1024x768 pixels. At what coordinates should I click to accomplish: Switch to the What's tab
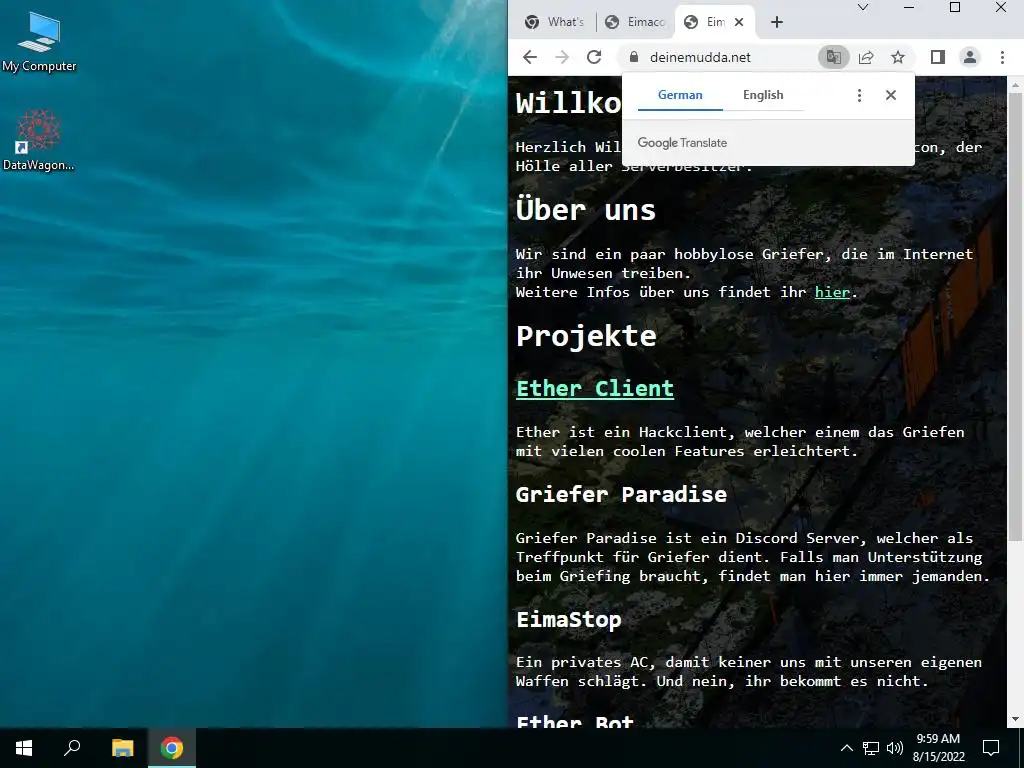pos(554,22)
